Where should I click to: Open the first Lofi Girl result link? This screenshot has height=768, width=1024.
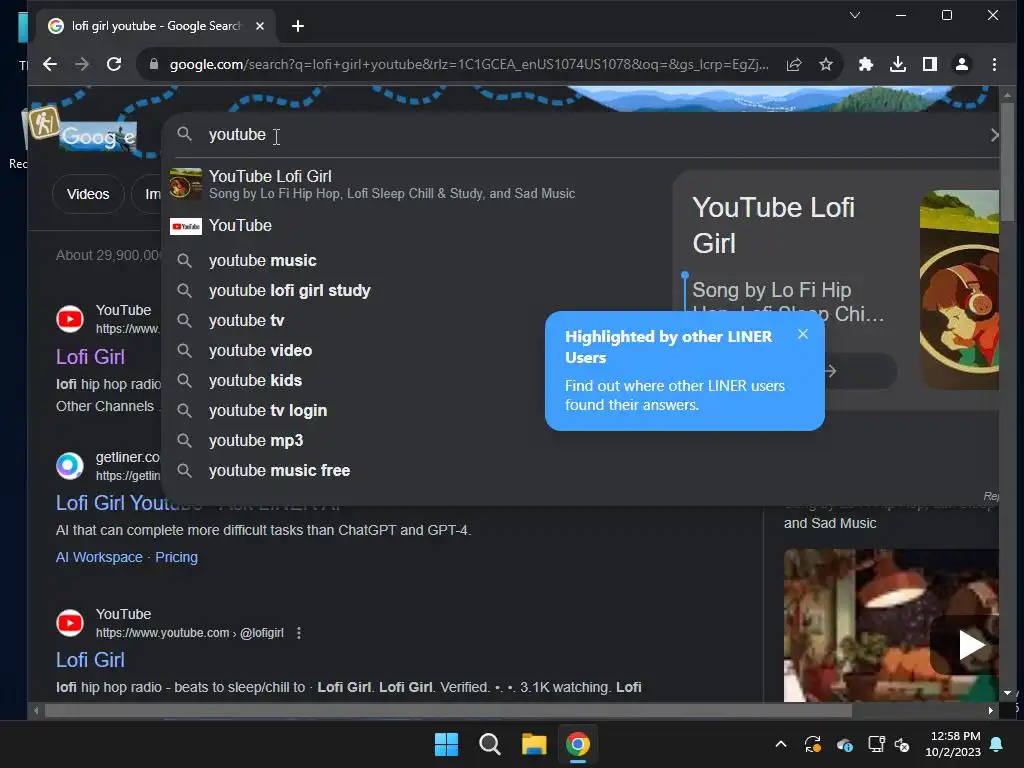pyautogui.click(x=90, y=357)
